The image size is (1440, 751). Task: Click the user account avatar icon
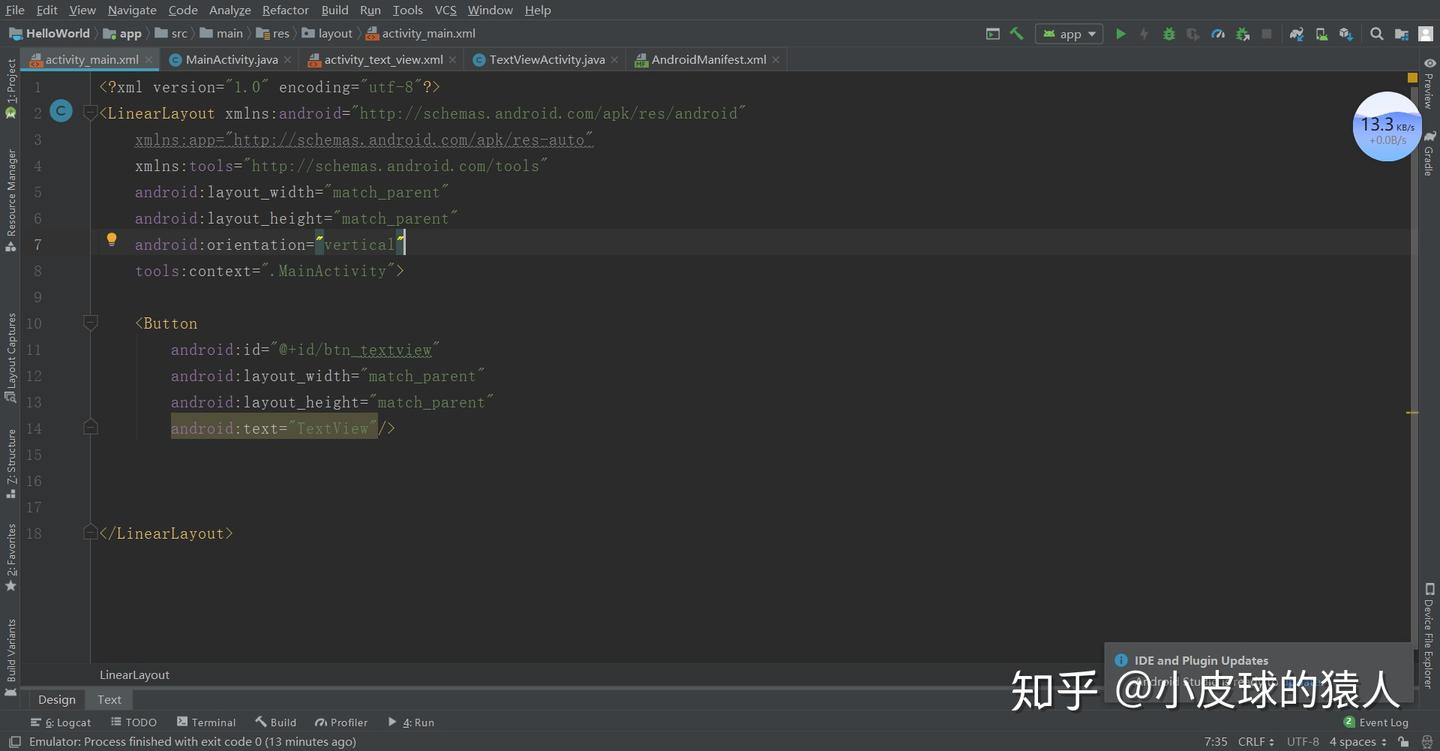coord(1425,34)
